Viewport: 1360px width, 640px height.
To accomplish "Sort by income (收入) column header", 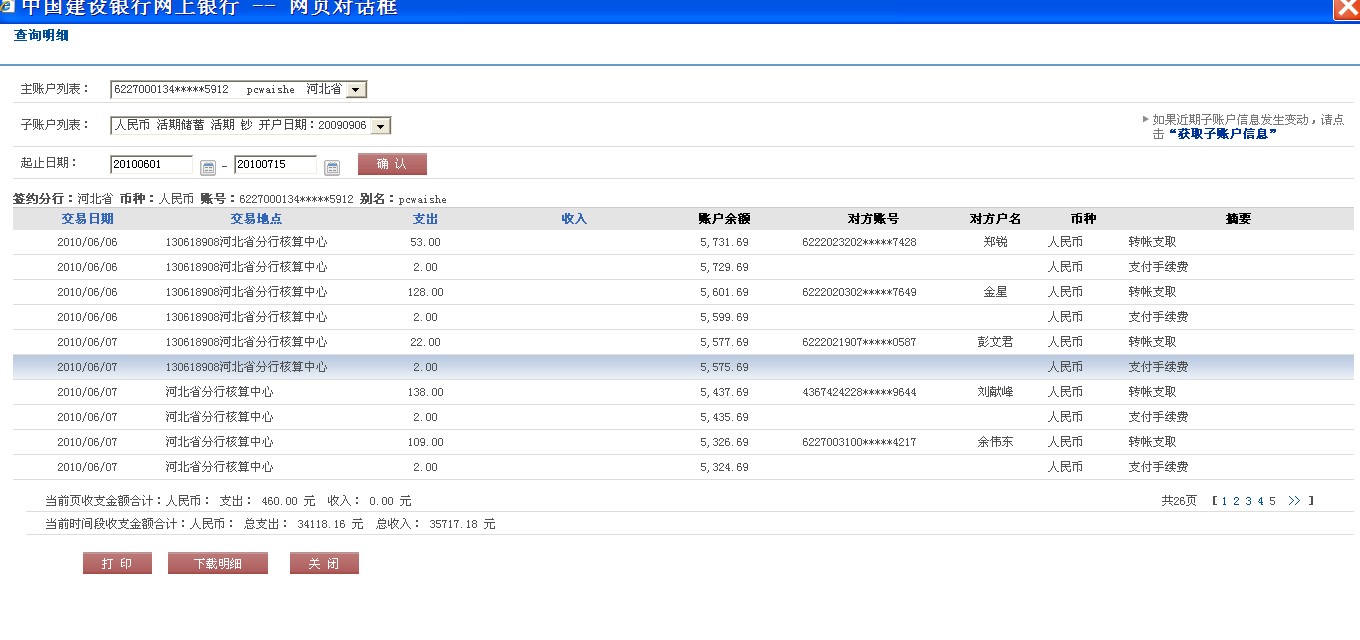I will pyautogui.click(x=574, y=219).
